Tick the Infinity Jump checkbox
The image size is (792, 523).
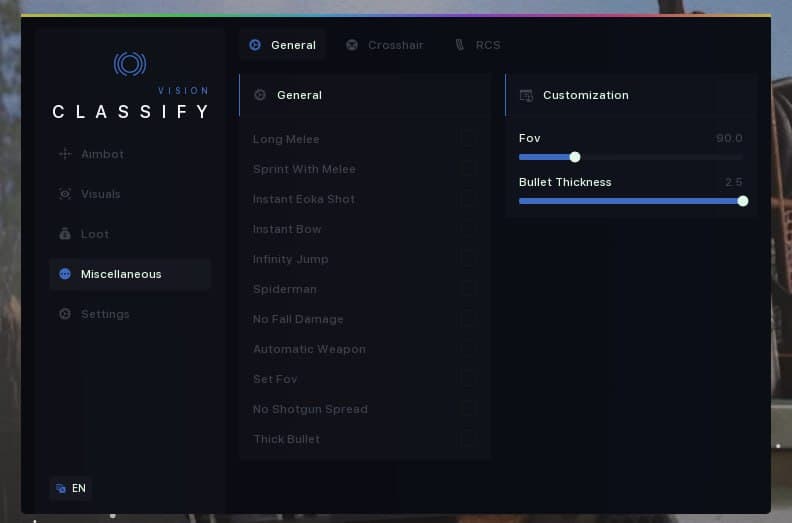(x=469, y=259)
